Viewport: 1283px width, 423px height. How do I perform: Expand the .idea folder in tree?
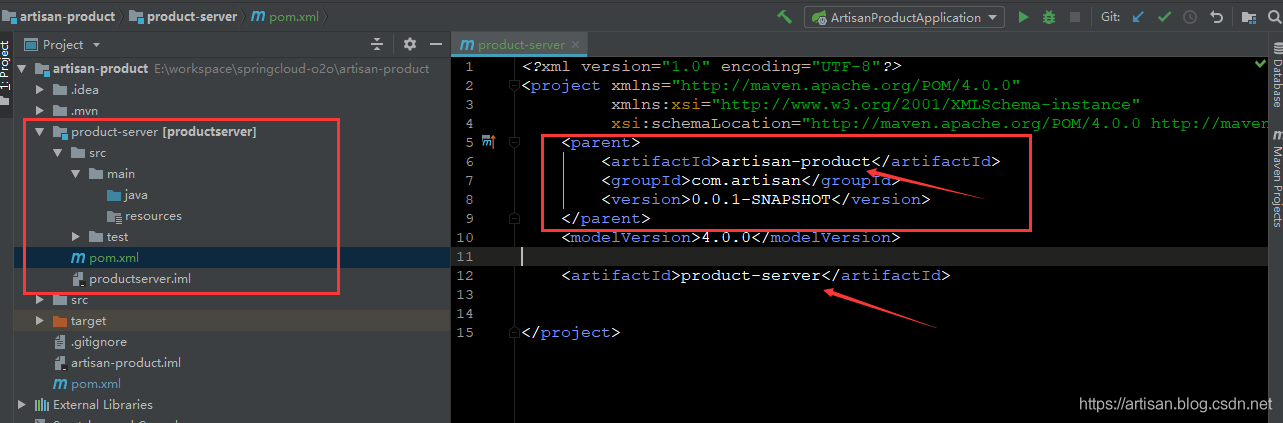(x=40, y=90)
